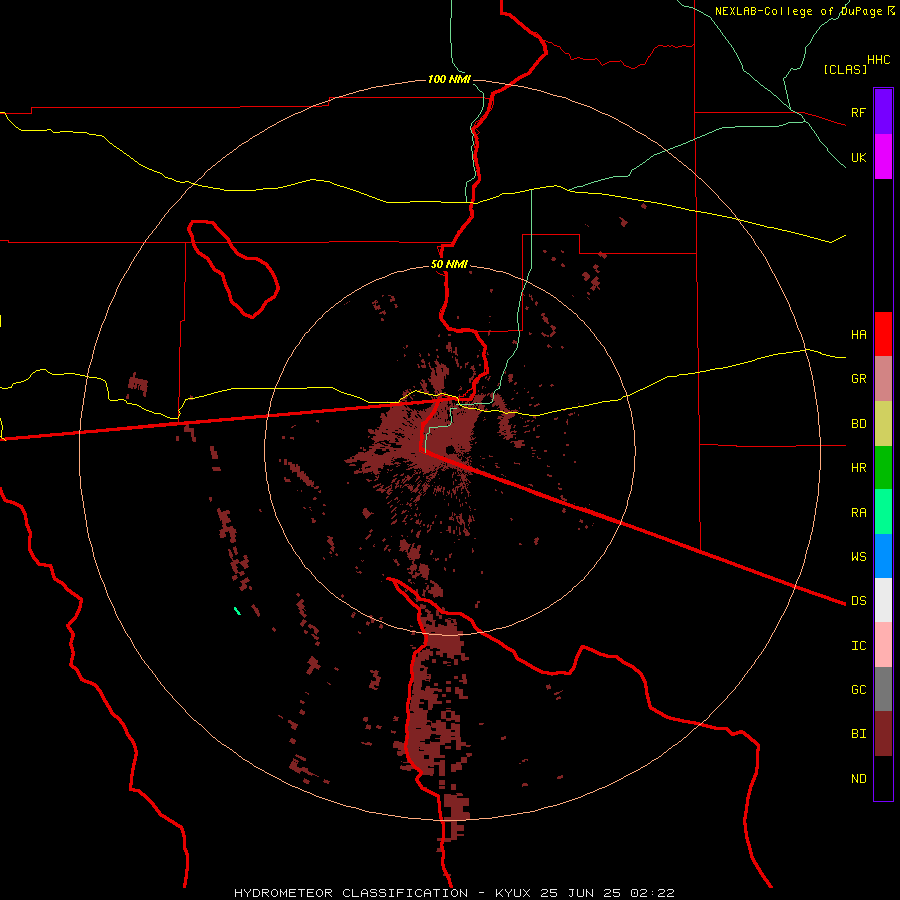The width and height of the screenshot is (900, 900).
Task: Click the RF legend label
Action: [858, 112]
